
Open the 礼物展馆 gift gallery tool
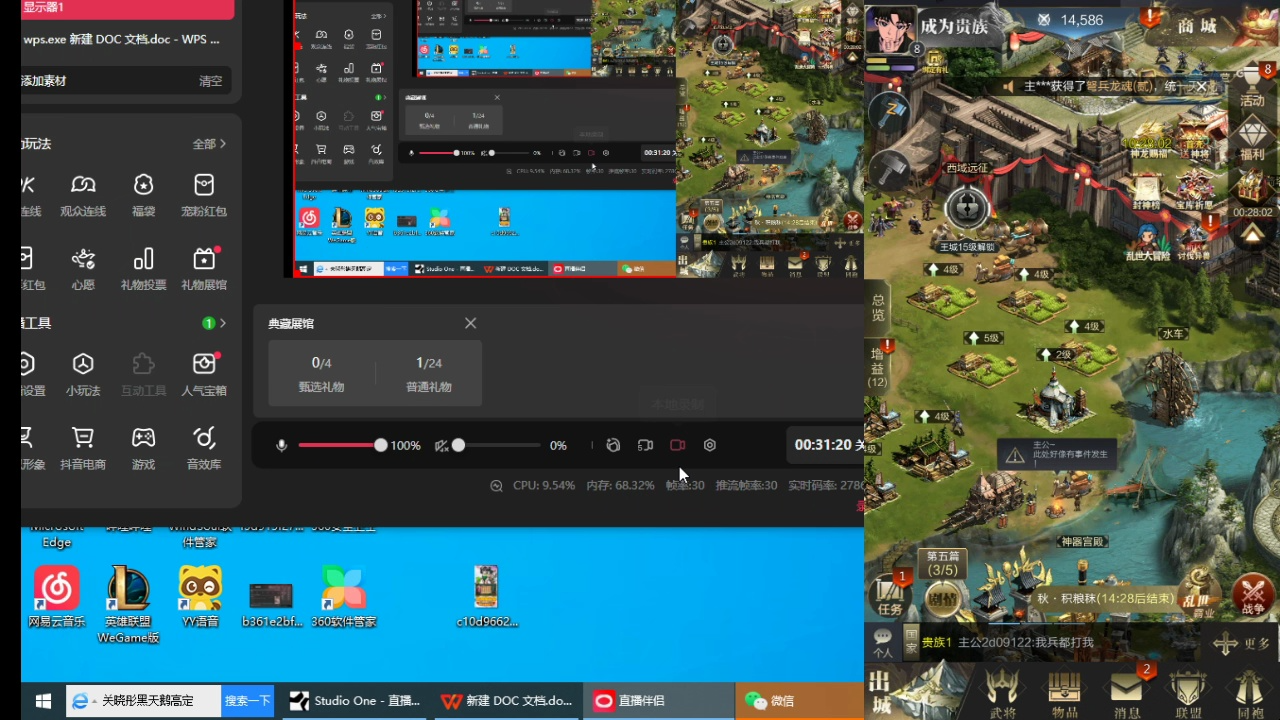coord(204,269)
